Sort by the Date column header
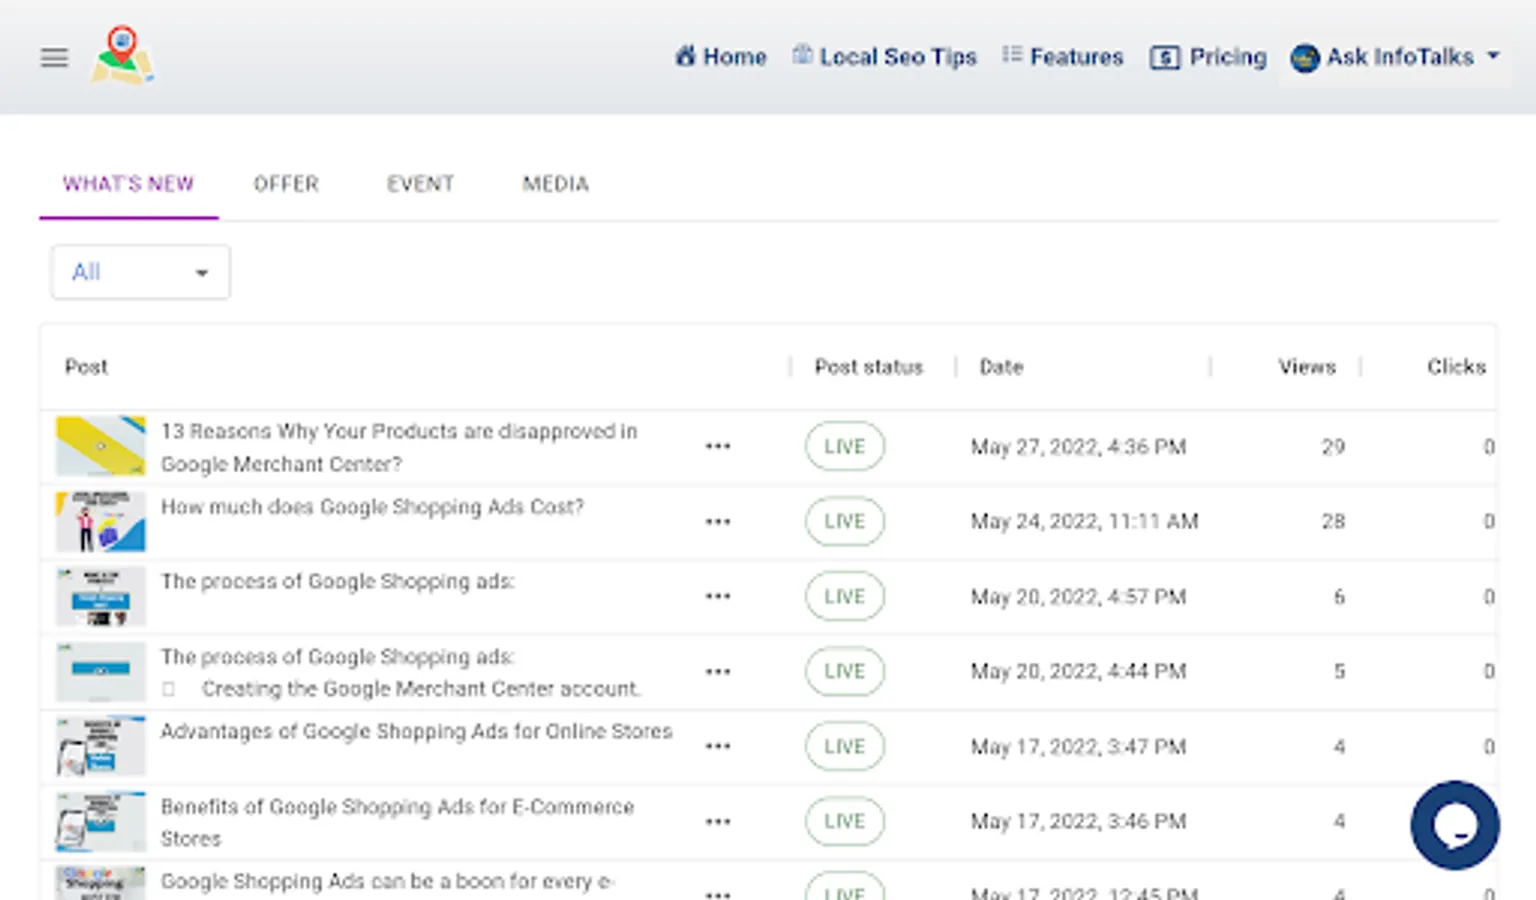Screen dimensions: 1536x900 pos(1001,367)
